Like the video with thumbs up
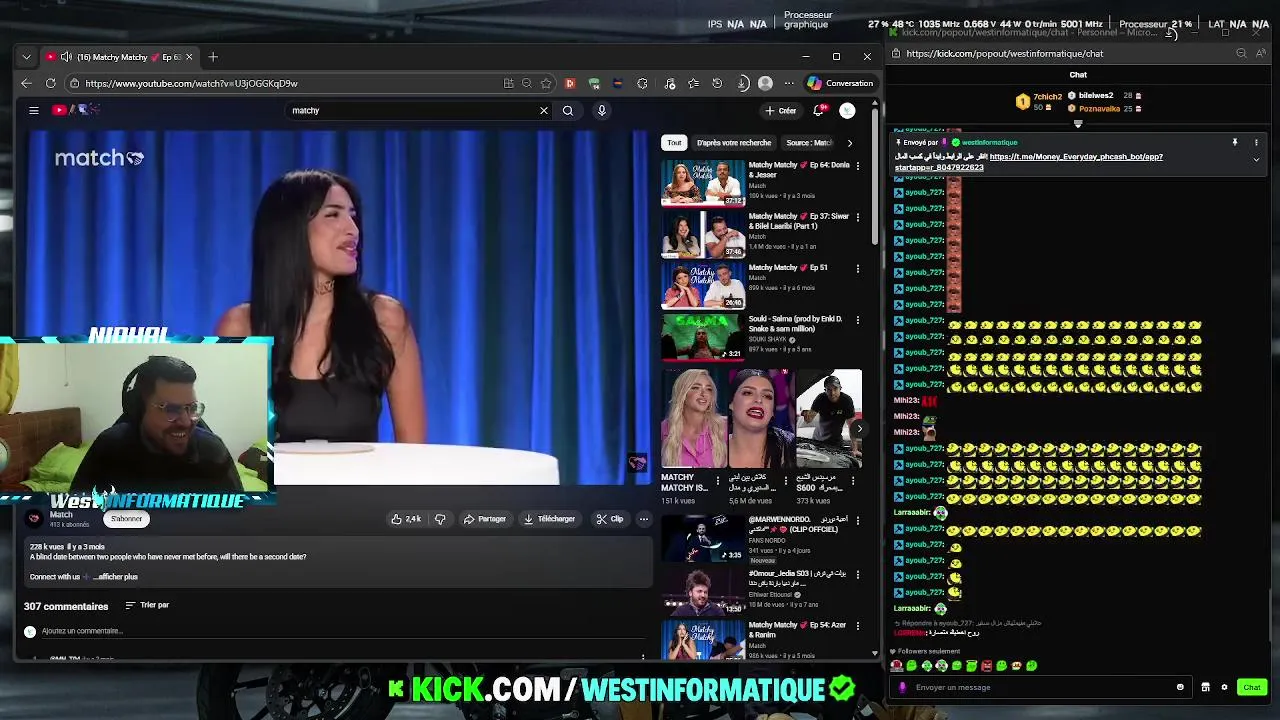The width and height of the screenshot is (1280, 720). [406, 519]
